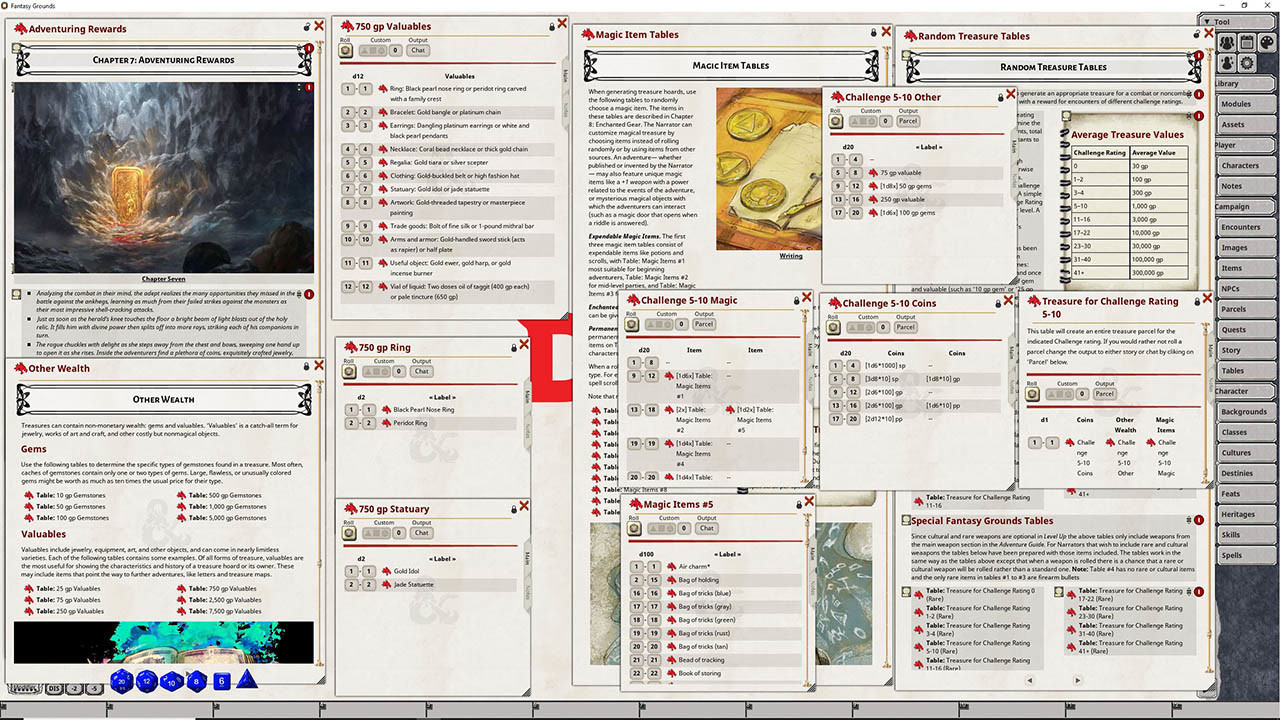Open the Options gear icon
Viewport: 1280px width, 720px height.
pyautogui.click(x=1244, y=62)
